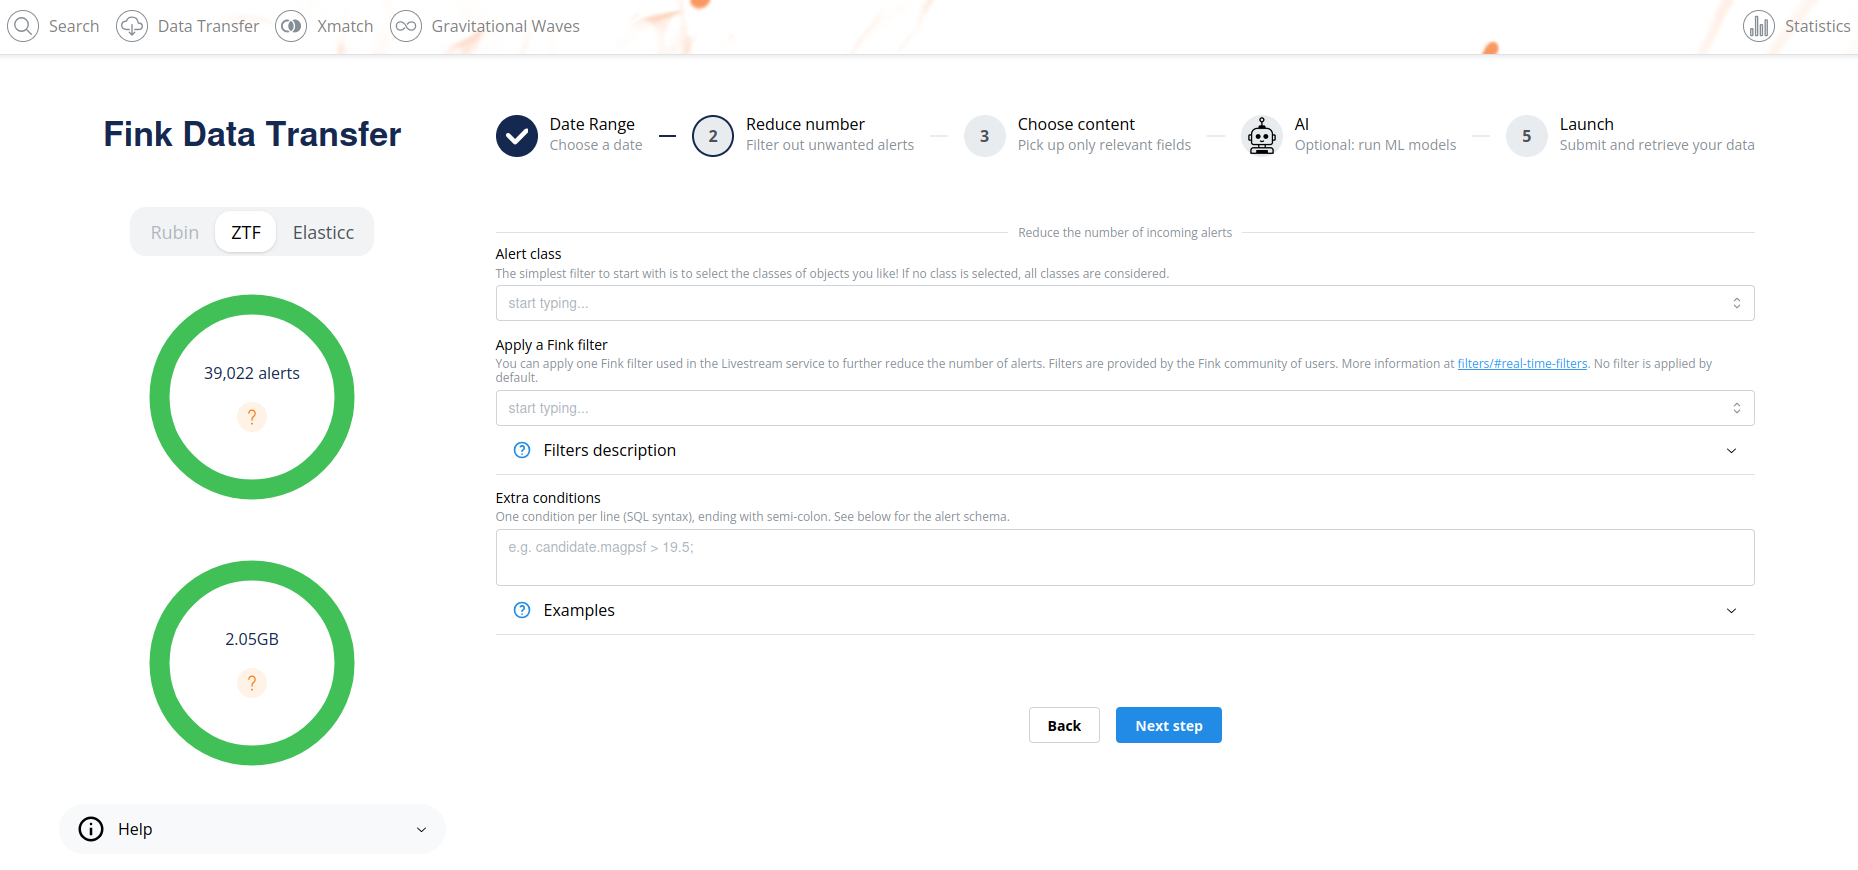Viewport: 1858px width, 870px height.
Task: Click the Search magnifier icon
Action: pos(23,26)
